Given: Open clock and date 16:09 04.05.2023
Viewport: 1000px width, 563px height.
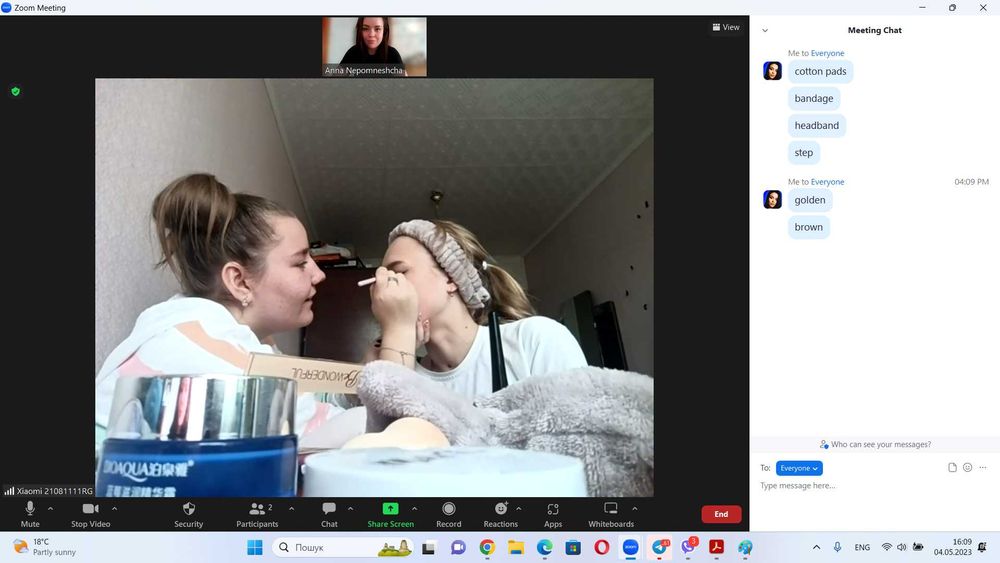Looking at the screenshot, I should 953,547.
